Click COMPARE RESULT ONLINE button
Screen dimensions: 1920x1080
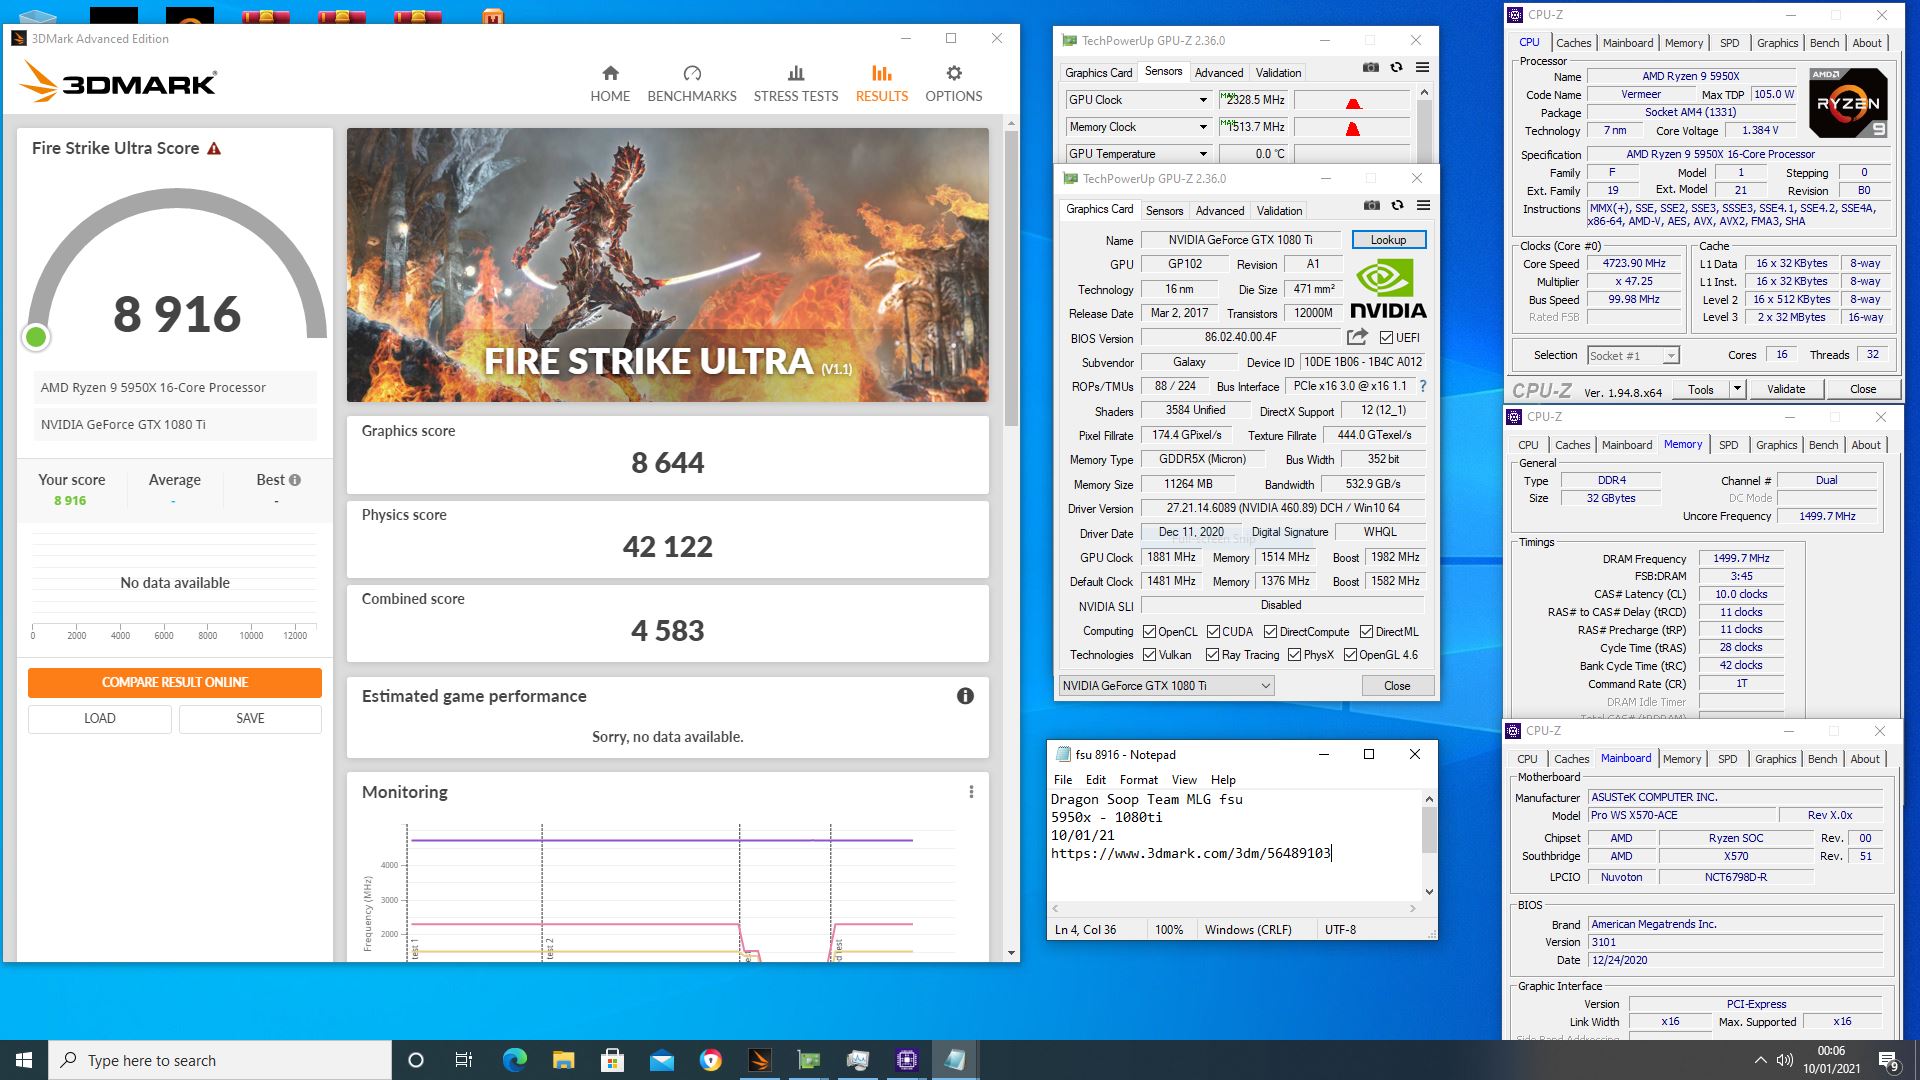(175, 682)
